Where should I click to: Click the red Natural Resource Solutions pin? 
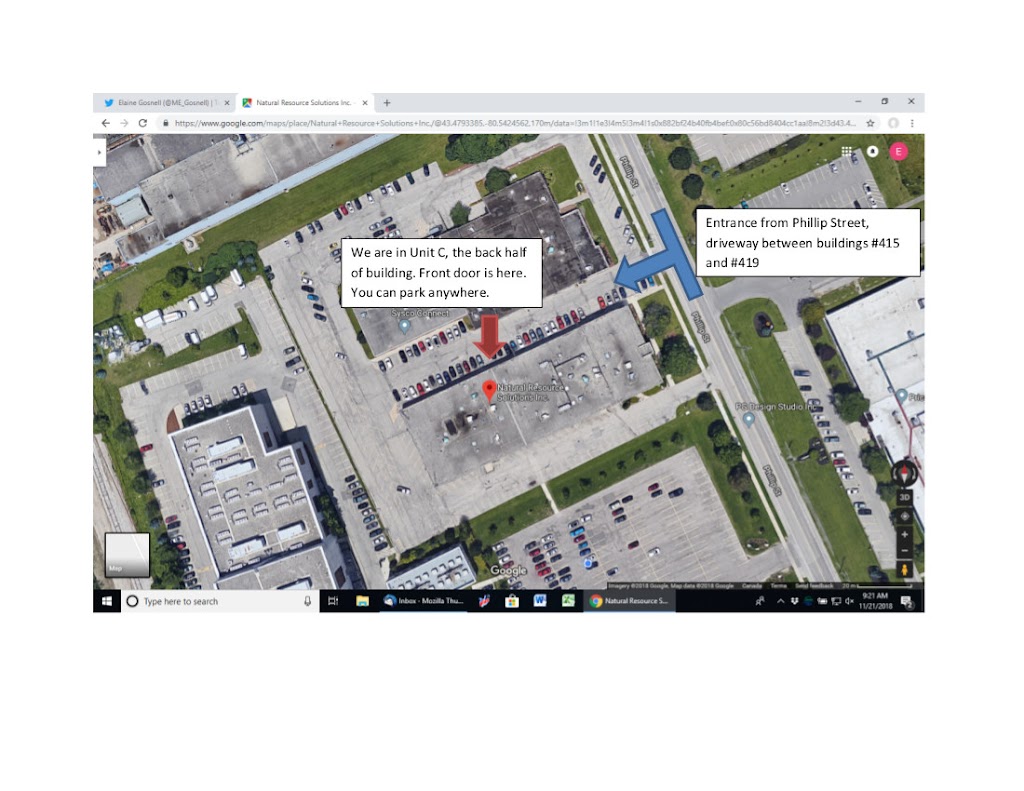coord(488,391)
